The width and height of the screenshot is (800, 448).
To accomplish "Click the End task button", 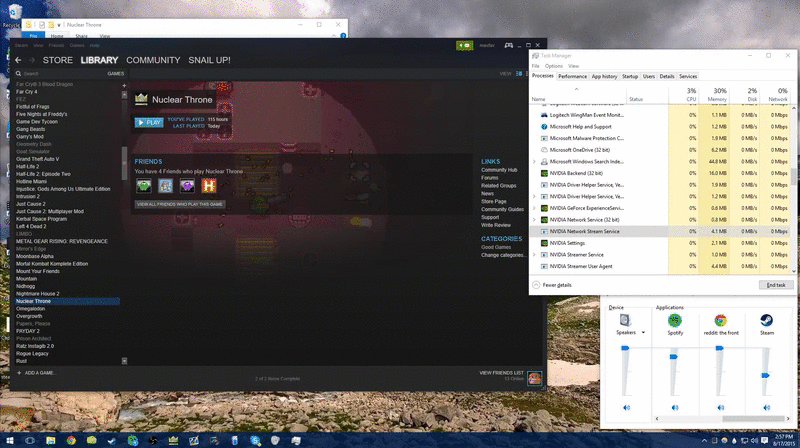I will click(776, 285).
